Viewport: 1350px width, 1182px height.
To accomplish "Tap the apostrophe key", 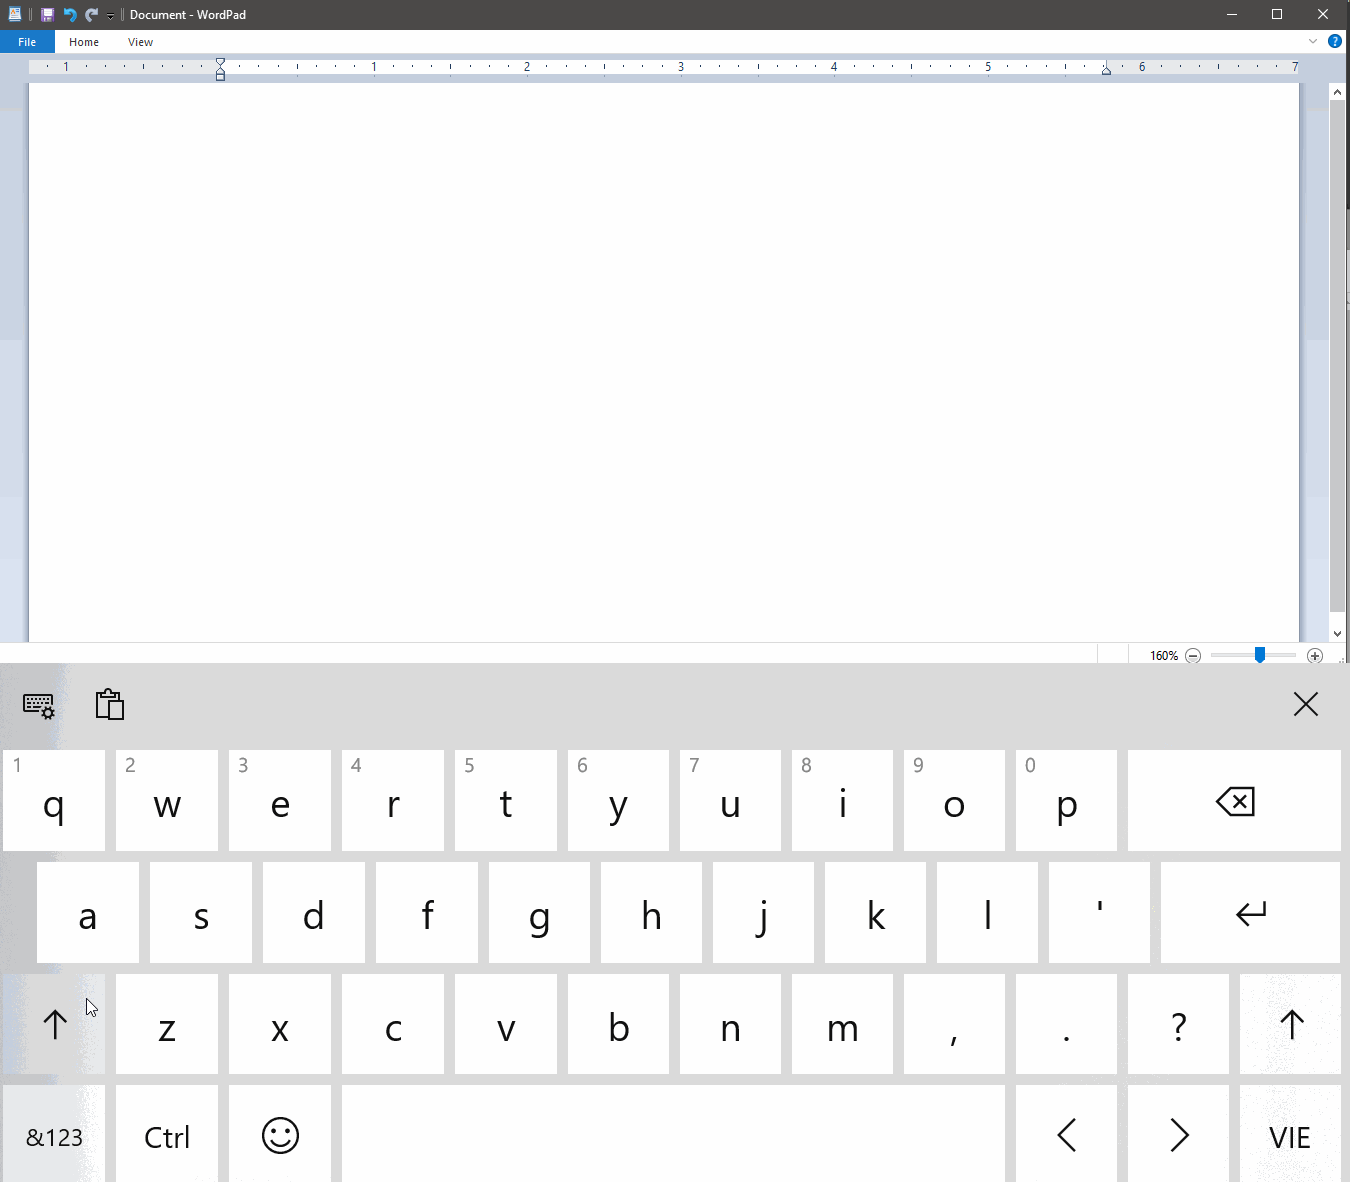I will click(1100, 913).
